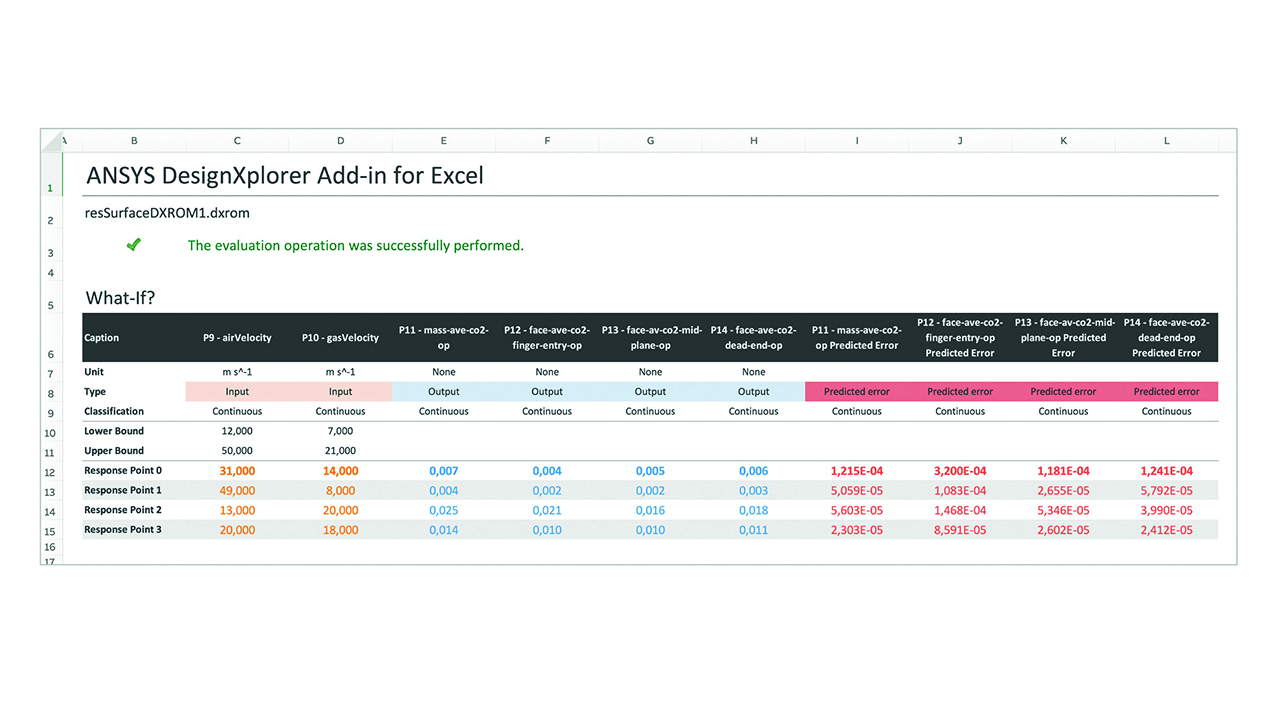Image resolution: width=1280 pixels, height=720 pixels.
Task: Click the predicted error '5,059E-05'
Action: (857, 491)
